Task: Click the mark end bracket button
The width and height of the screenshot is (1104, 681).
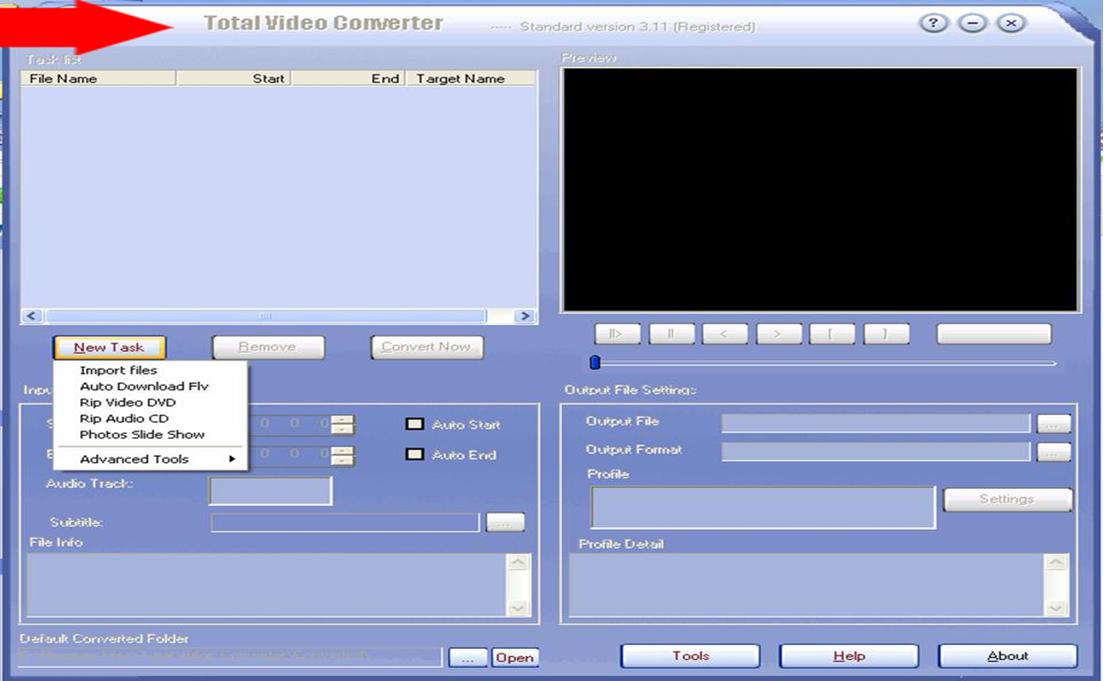Action: [x=886, y=333]
